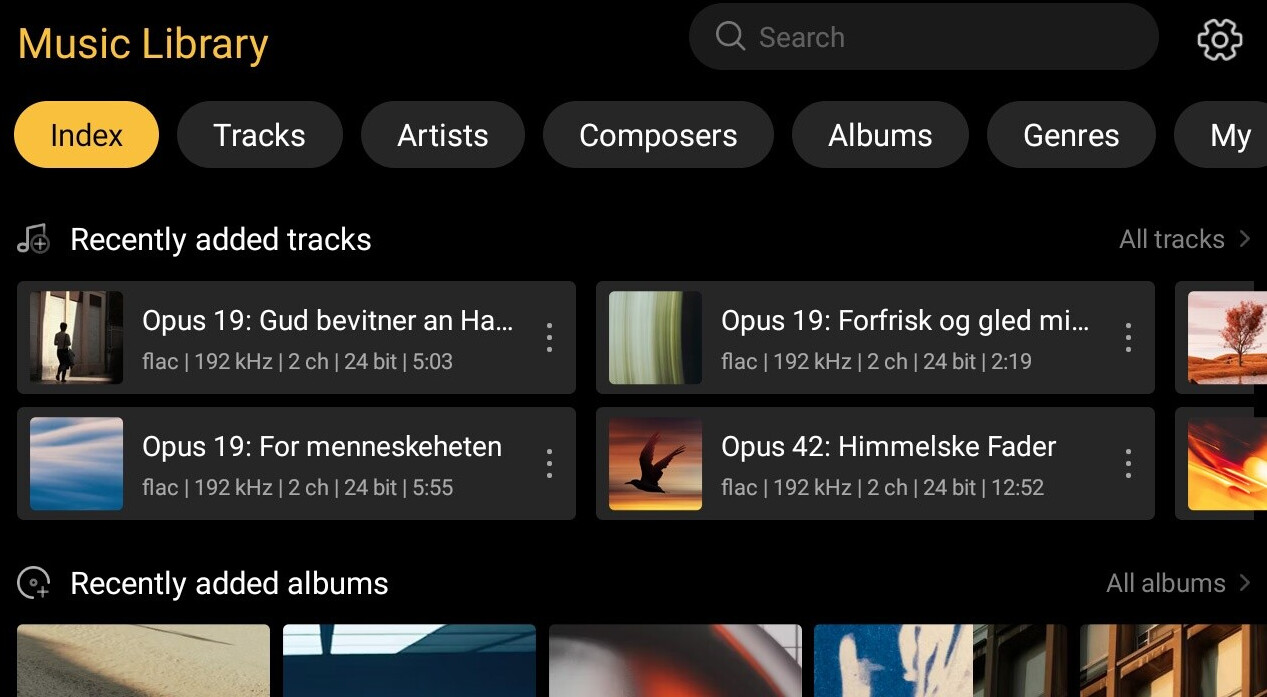1267x697 pixels.
Task: Focus the Search input field
Action: [x=940, y=38]
